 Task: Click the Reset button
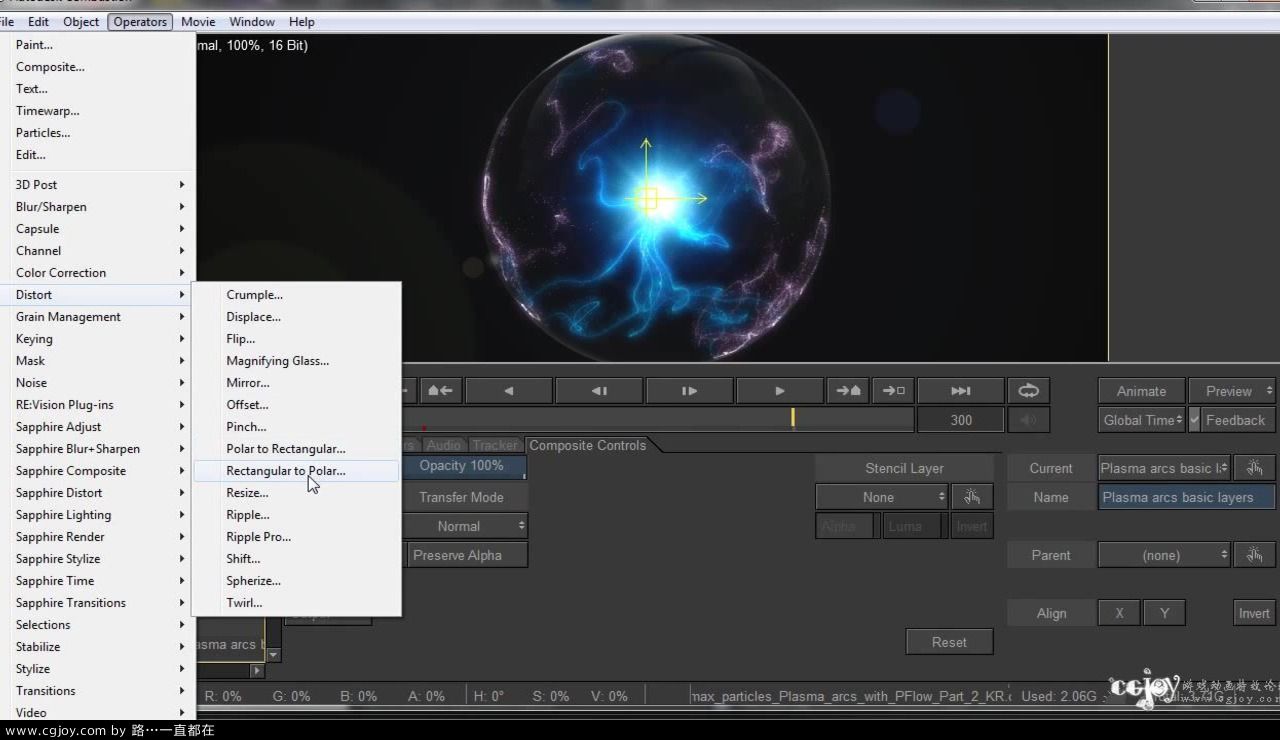point(949,642)
